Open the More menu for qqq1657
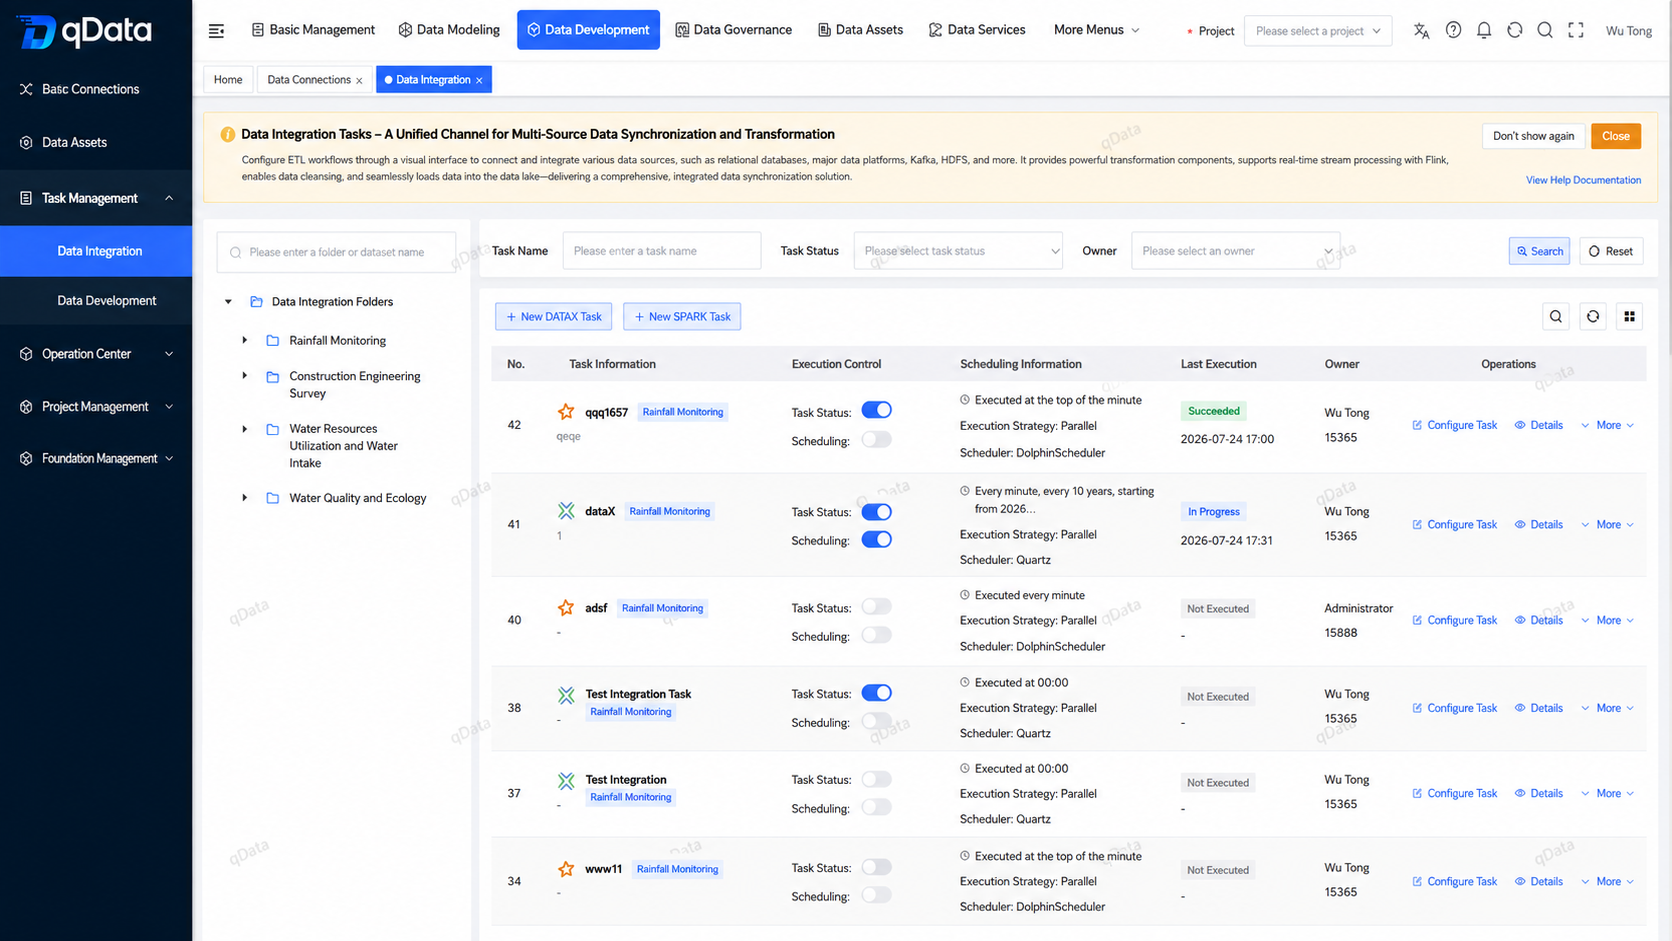This screenshot has height=941, width=1672. tap(1608, 425)
